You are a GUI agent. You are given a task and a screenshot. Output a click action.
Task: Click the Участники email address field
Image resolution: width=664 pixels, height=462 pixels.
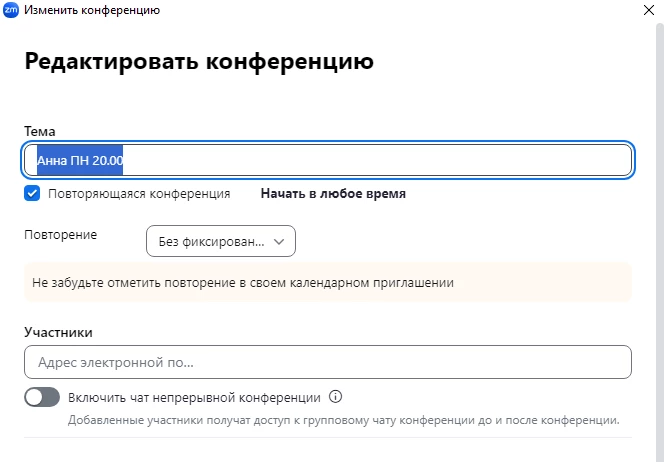[328, 362]
